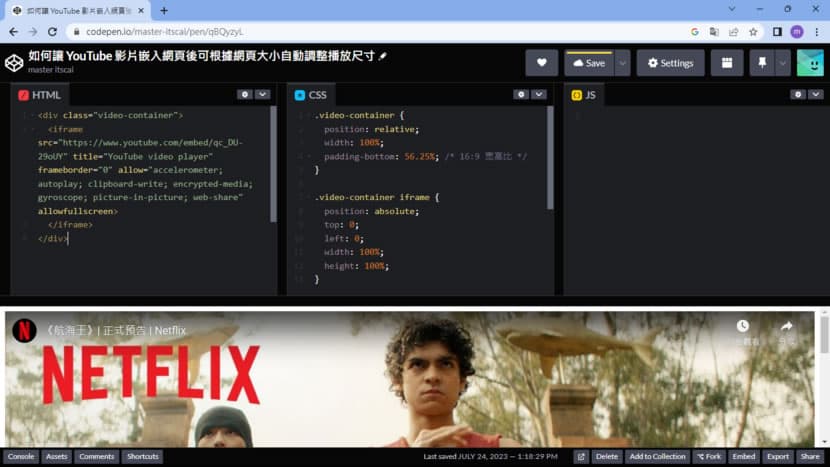Open the Comments panel

[x=96, y=456]
